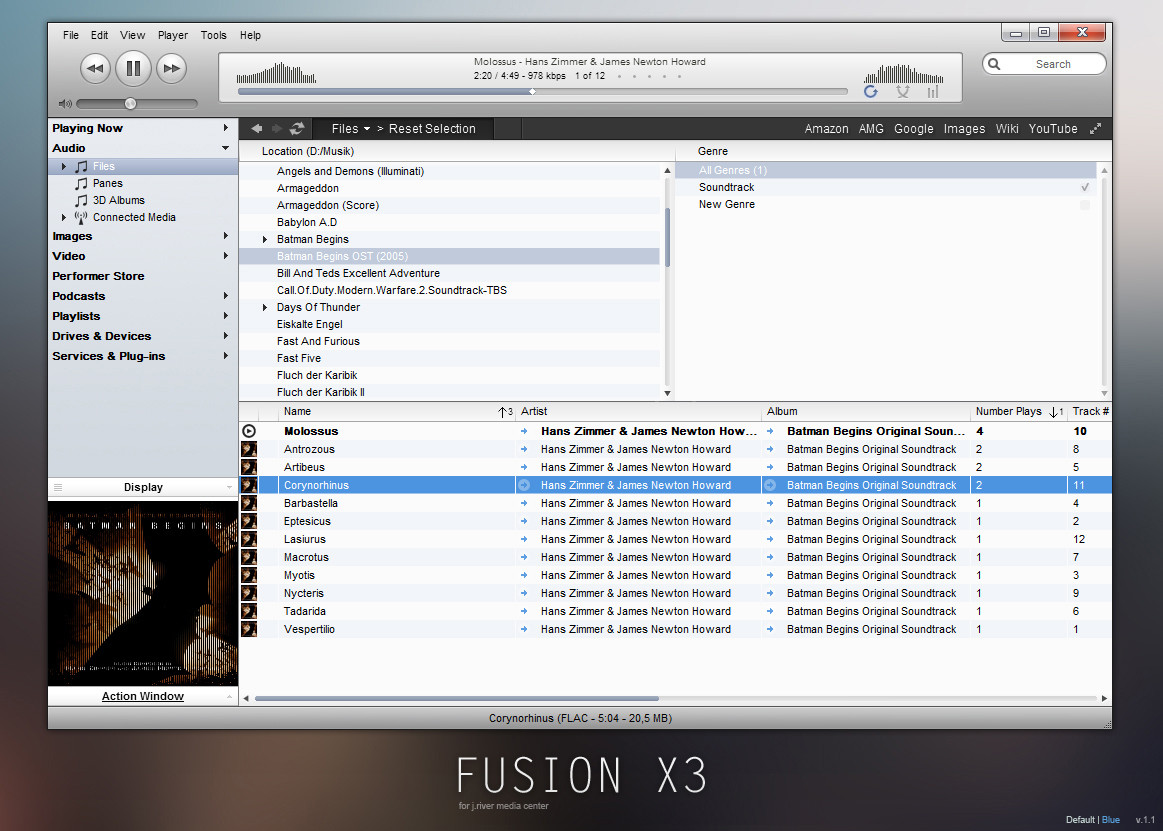Expand the Video section arrow
This screenshot has width=1163, height=831.
pos(225,256)
